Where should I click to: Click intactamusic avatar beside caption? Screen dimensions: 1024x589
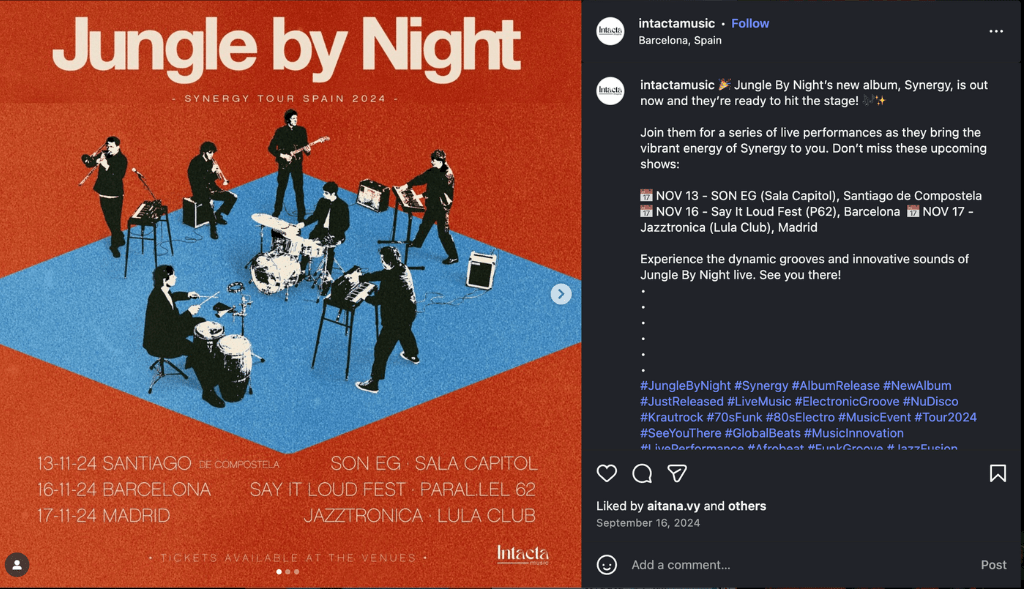pyautogui.click(x=610, y=91)
